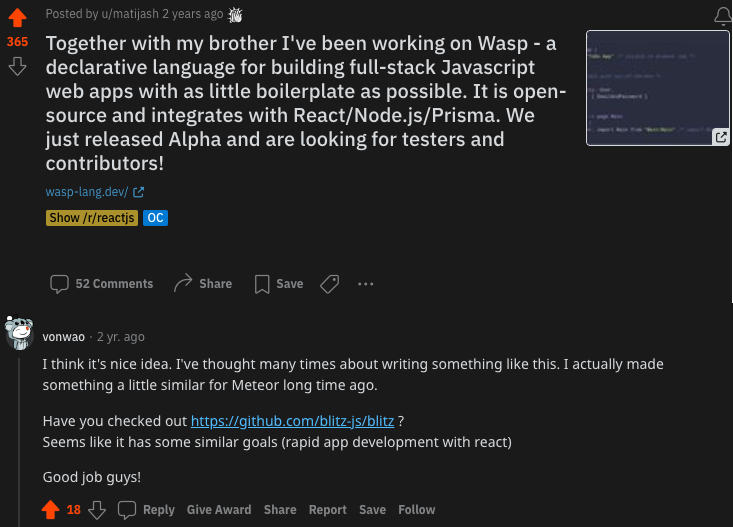The height and width of the screenshot is (527, 733).
Task: Click the blue OC tag
Action: [x=155, y=218]
